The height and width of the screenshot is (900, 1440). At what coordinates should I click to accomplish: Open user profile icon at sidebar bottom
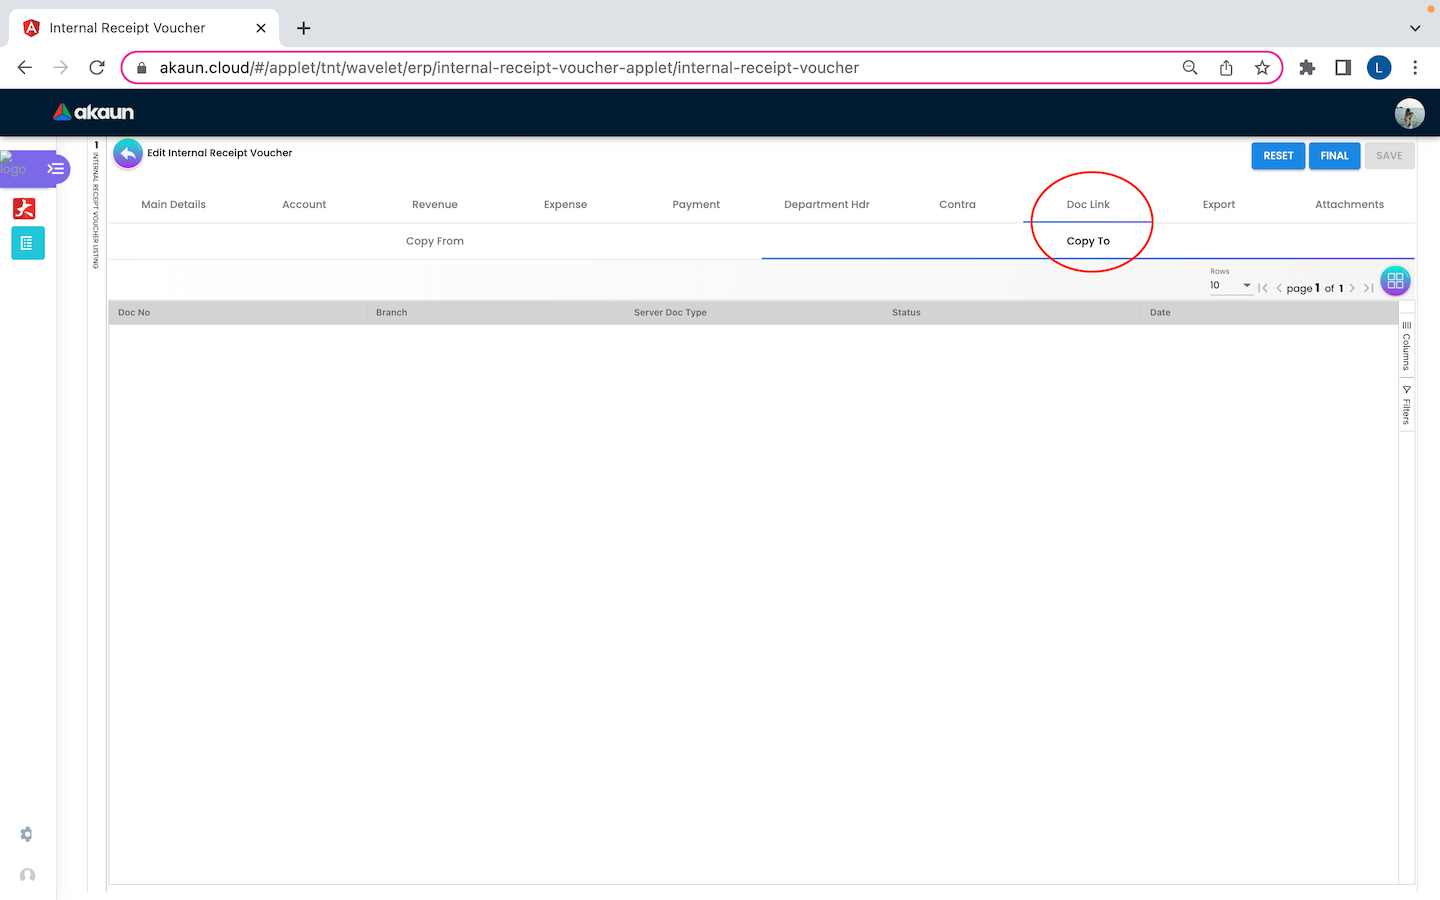(27, 875)
